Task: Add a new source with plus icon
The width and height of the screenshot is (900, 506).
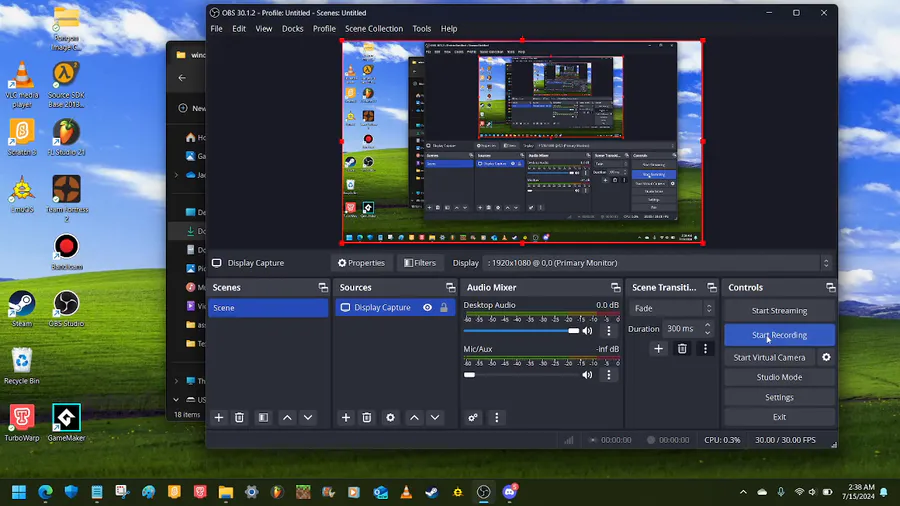Action: pyautogui.click(x=346, y=418)
